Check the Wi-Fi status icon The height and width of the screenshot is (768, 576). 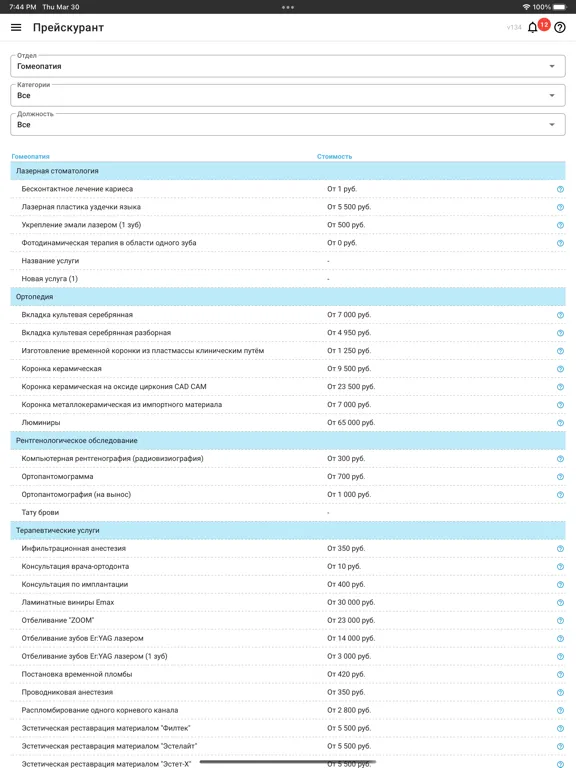tap(527, 7)
